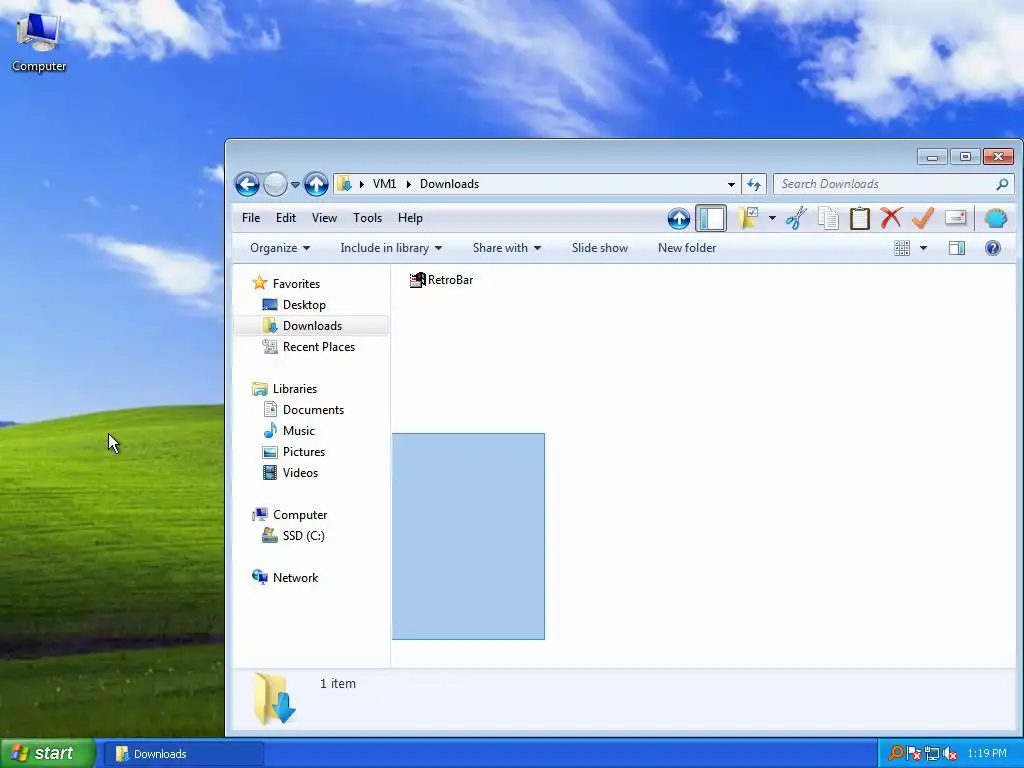Open the File menu
1024x768 pixels.
pyautogui.click(x=251, y=218)
